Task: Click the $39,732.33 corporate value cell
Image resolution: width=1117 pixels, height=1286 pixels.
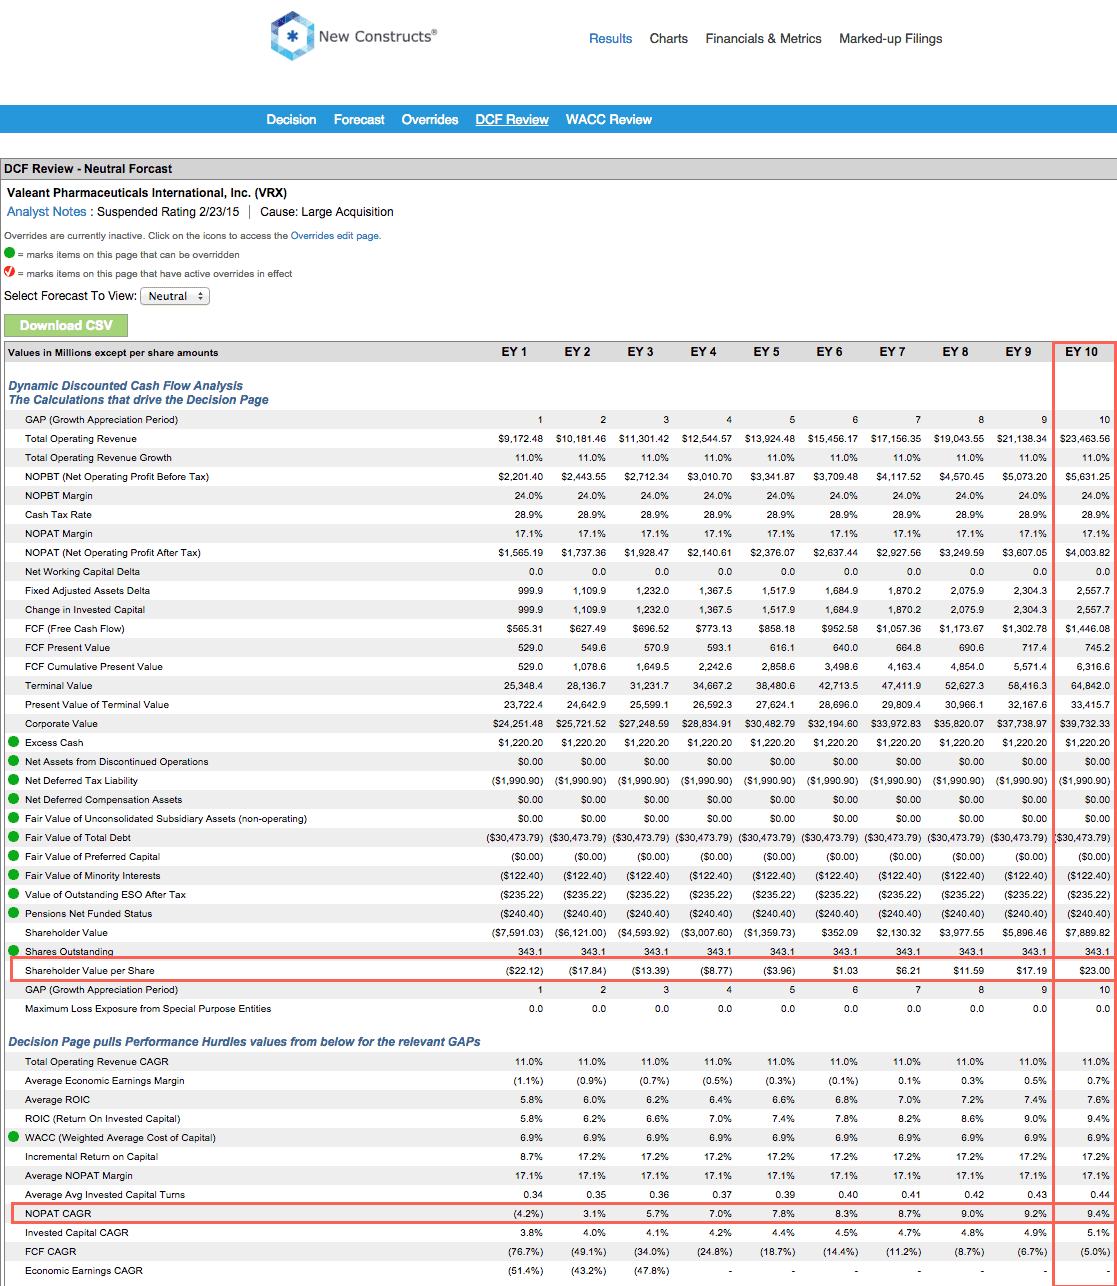Action: click(1085, 723)
